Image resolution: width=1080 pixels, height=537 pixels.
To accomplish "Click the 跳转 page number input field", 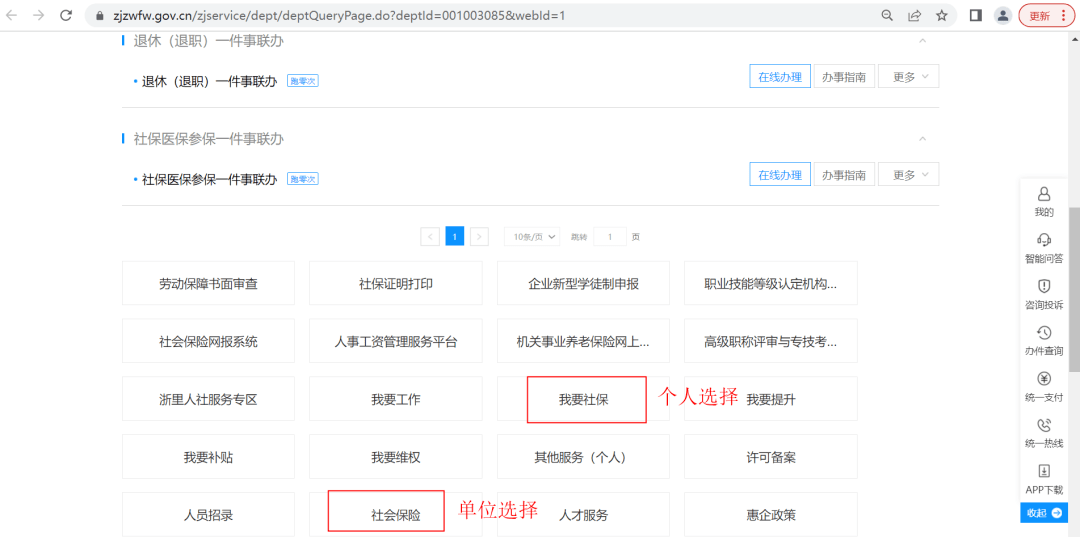I will coord(609,237).
